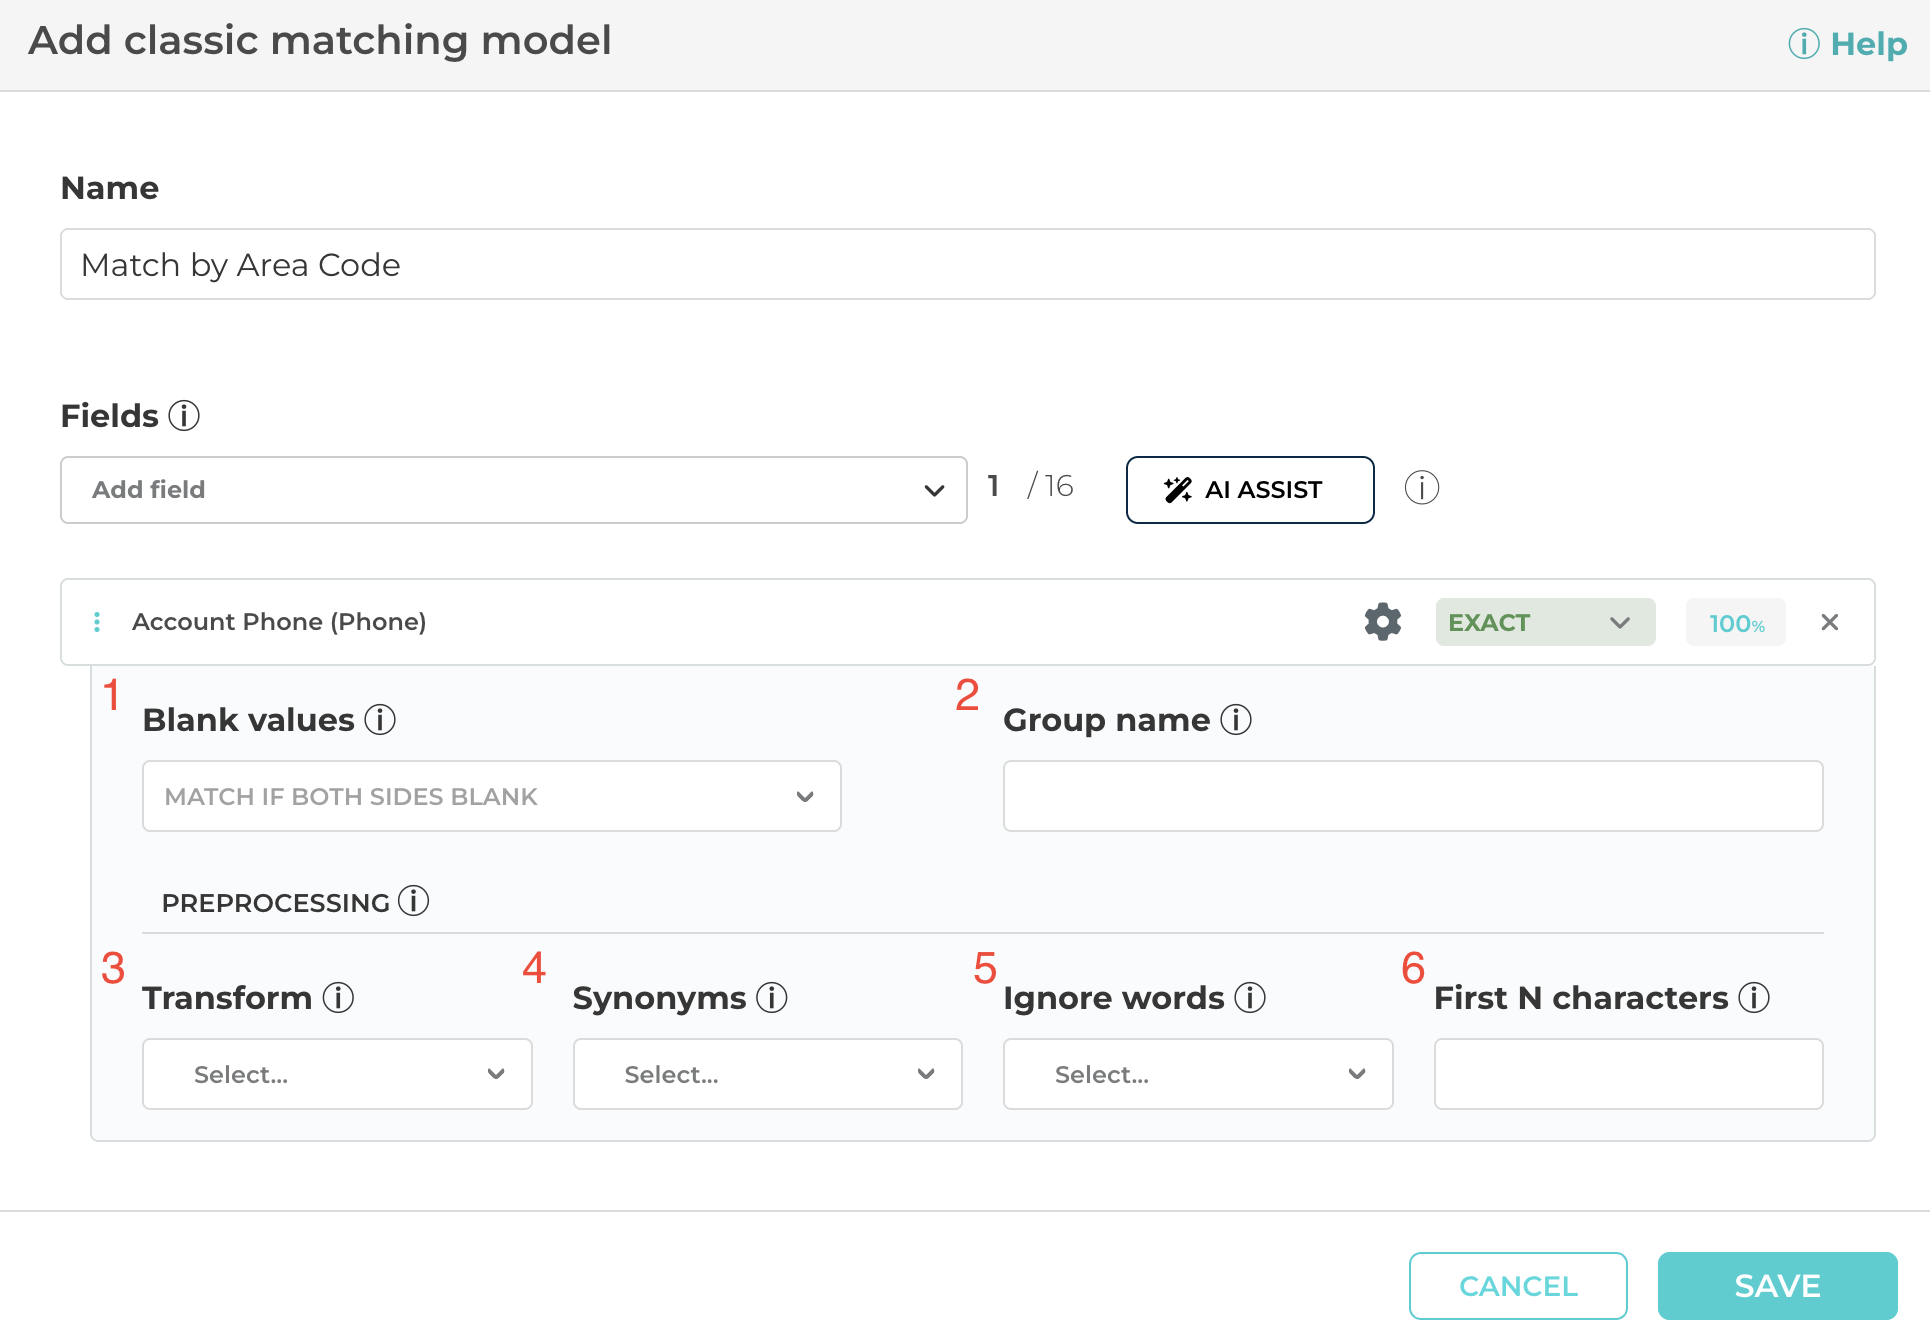1930x1332 pixels.
Task: Click the Transform info icon
Action: tap(338, 997)
